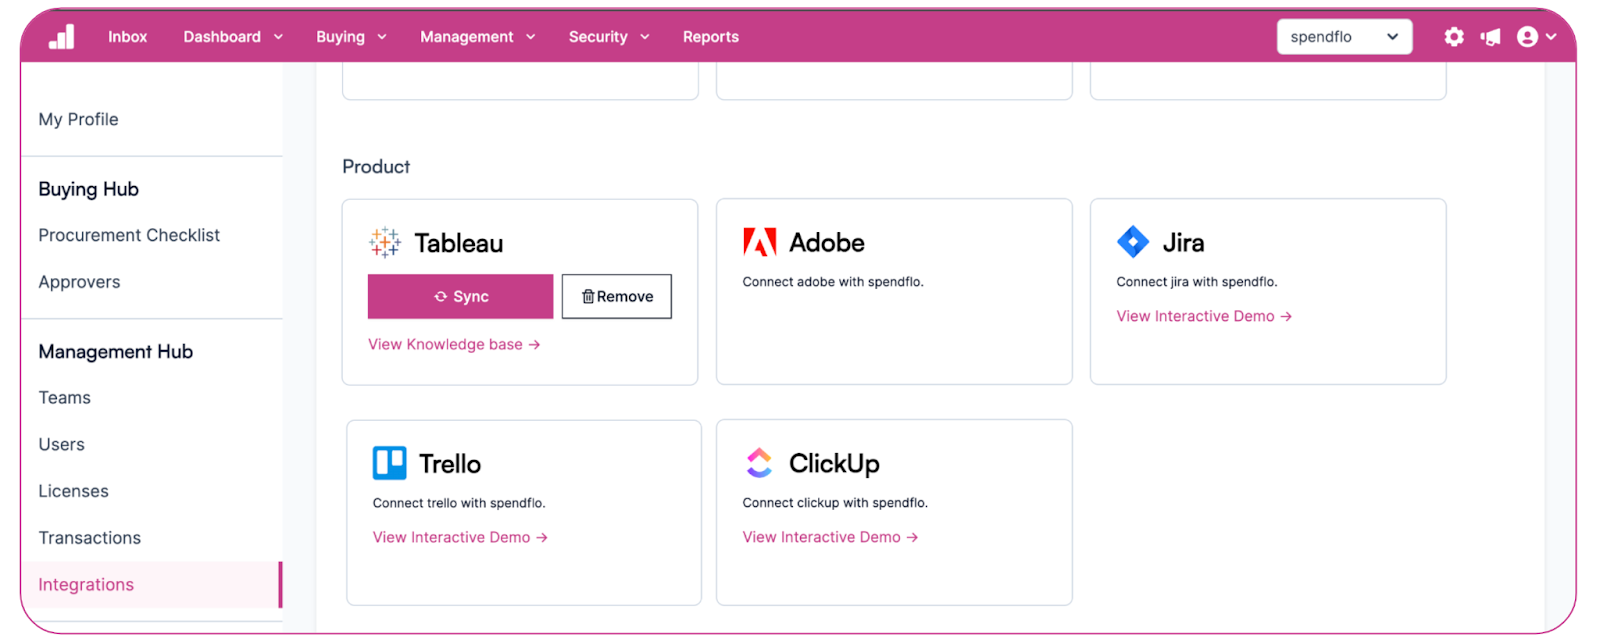Click the ClickUp logo icon
The width and height of the screenshot is (1600, 642).
tap(760, 463)
